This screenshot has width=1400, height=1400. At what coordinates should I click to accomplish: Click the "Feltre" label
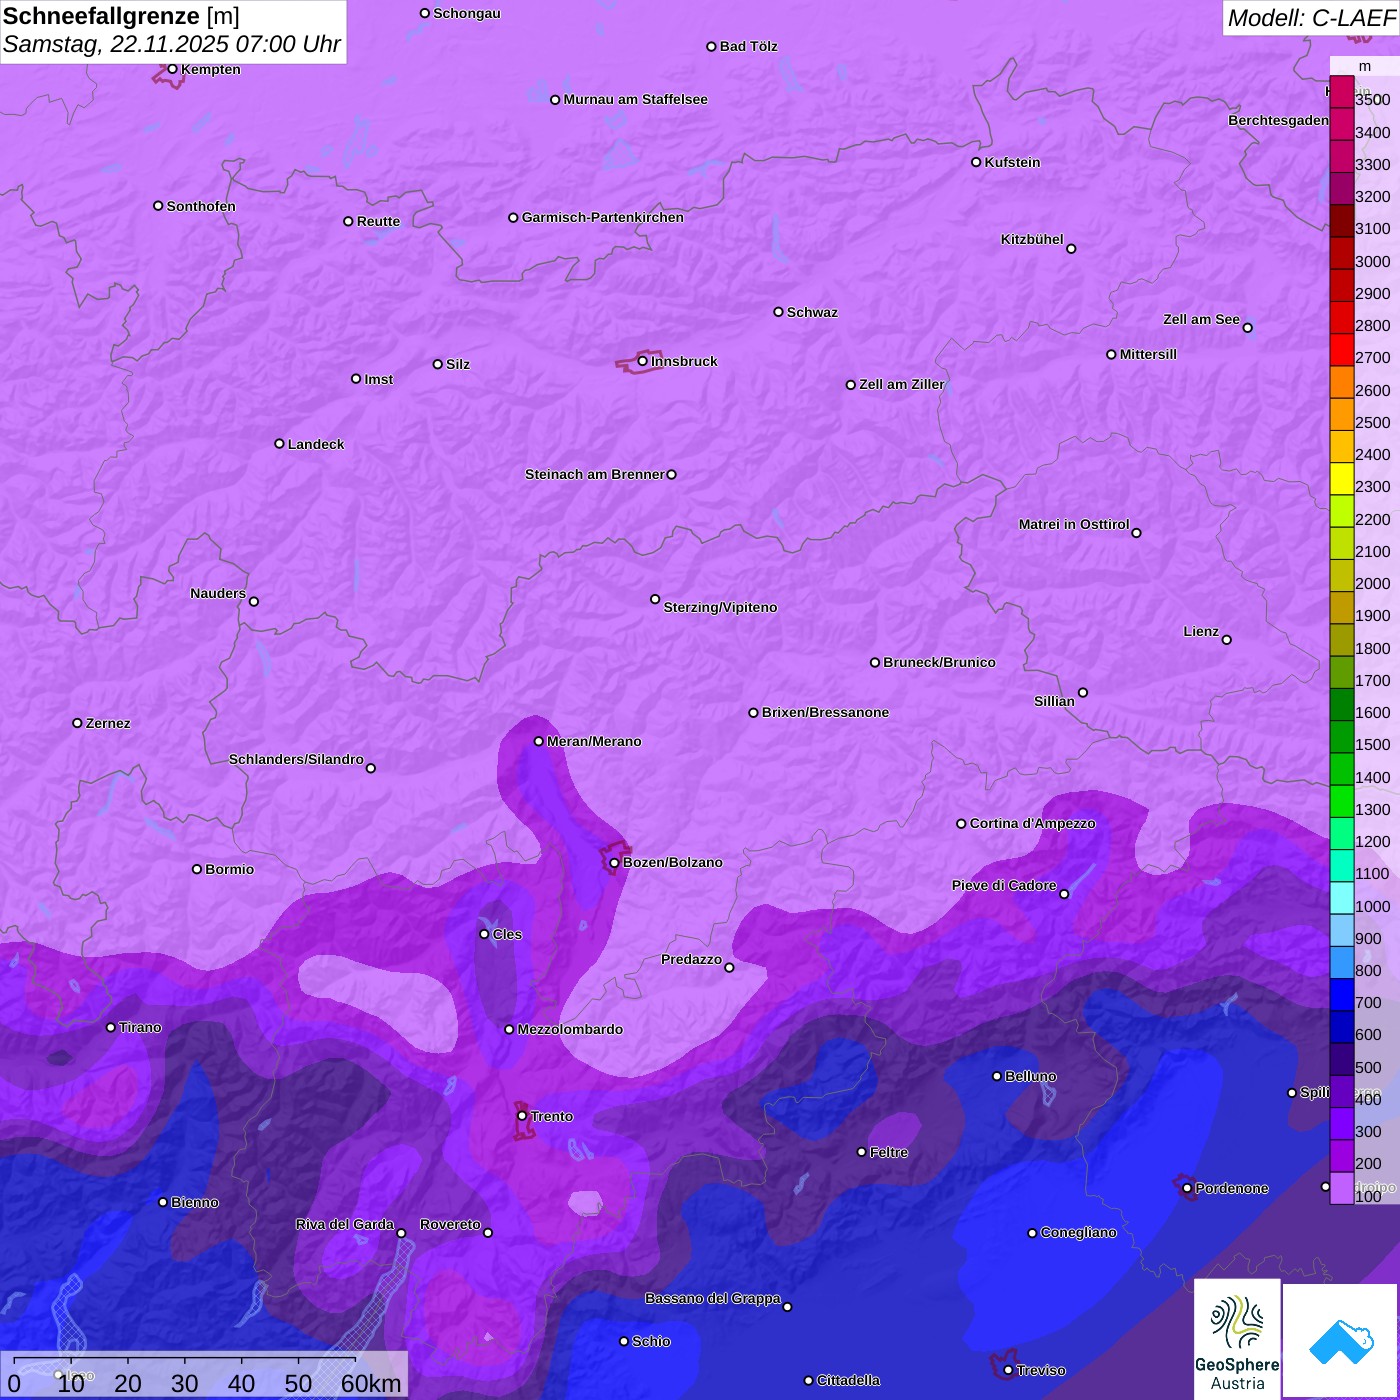889,1152
